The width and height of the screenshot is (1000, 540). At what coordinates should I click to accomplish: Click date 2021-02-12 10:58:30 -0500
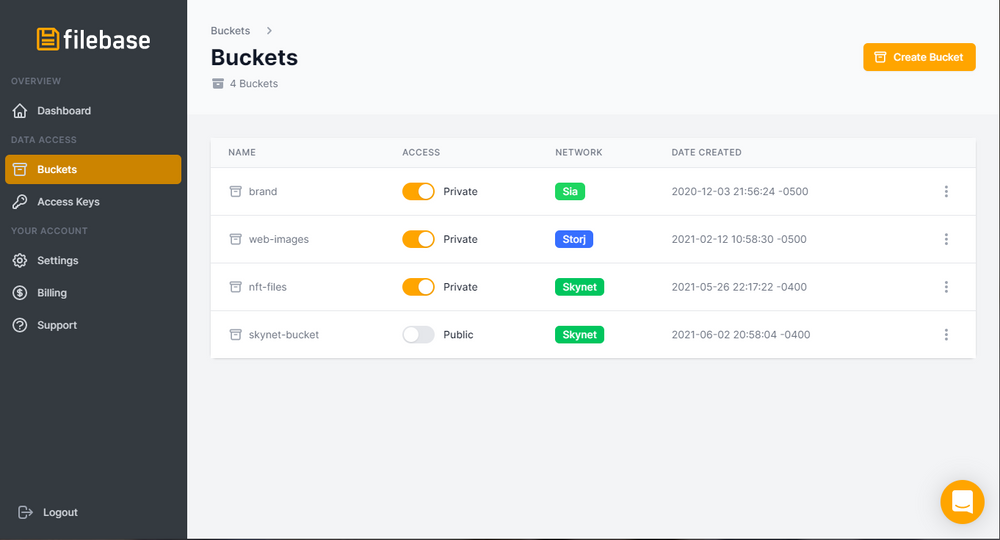pos(739,239)
